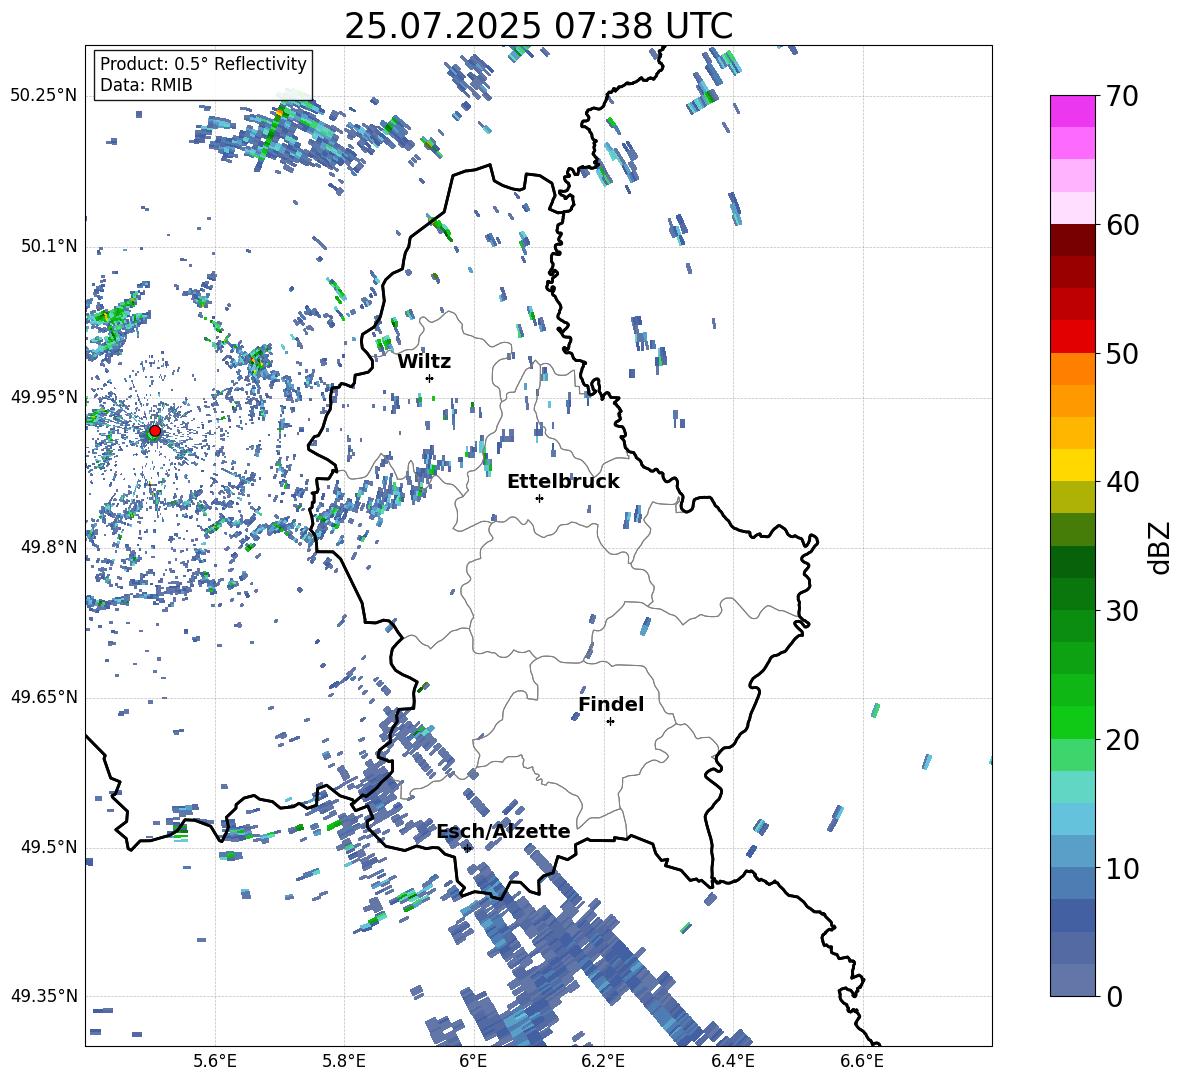Click the yellow colorbar segment at 40
The height and width of the screenshot is (1081, 1184).
click(x=1072, y=465)
